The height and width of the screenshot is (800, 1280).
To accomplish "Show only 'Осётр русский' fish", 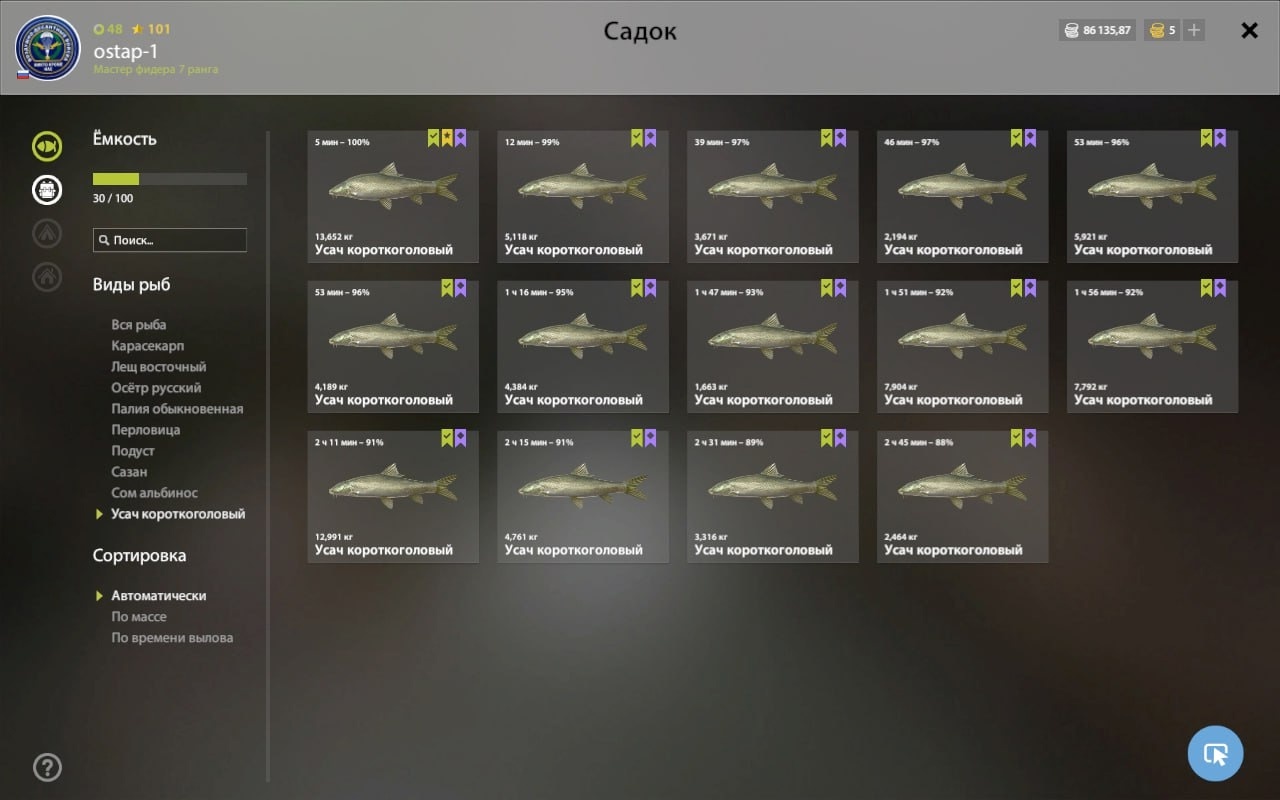I will 156,388.
